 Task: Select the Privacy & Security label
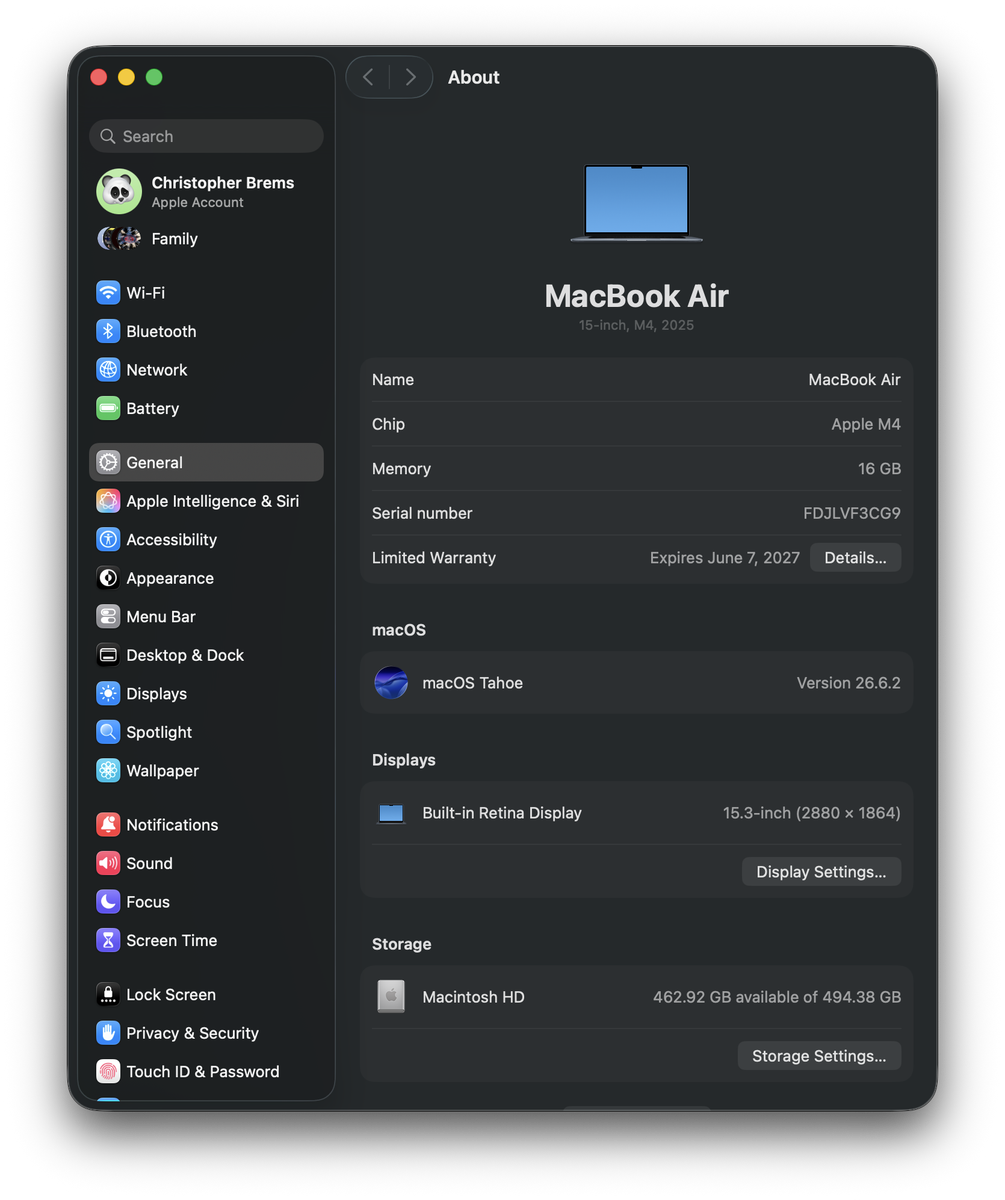point(192,1033)
